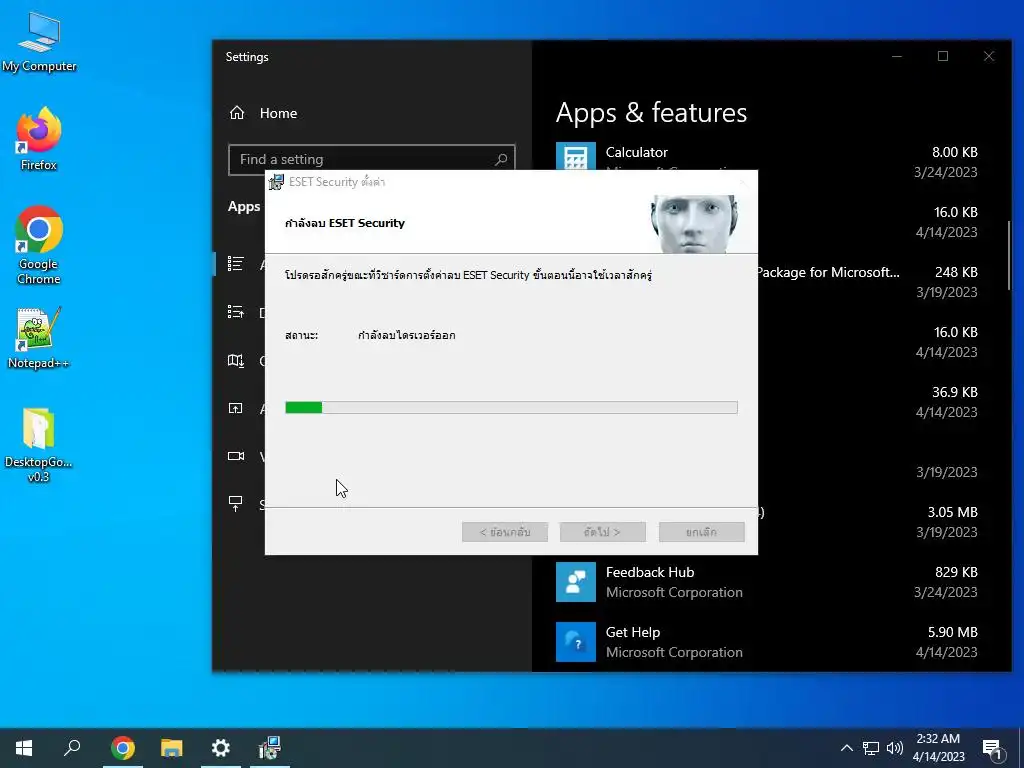Show the taskbar clock calendar
Viewport: 1024px width, 768px height.
tap(938, 748)
